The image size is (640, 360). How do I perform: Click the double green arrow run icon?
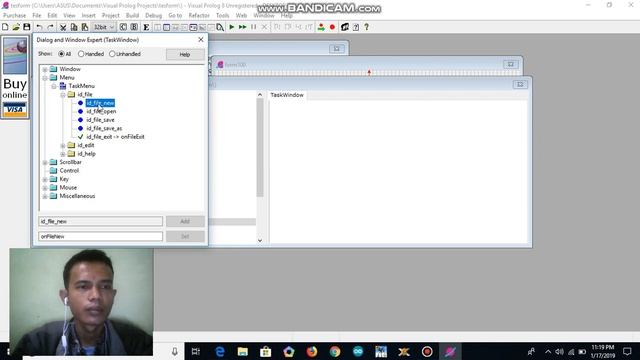(242, 27)
